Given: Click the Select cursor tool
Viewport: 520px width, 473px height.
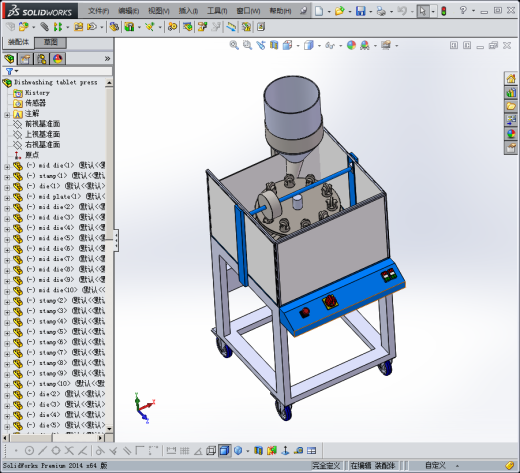Looking at the screenshot, I should 423,11.
